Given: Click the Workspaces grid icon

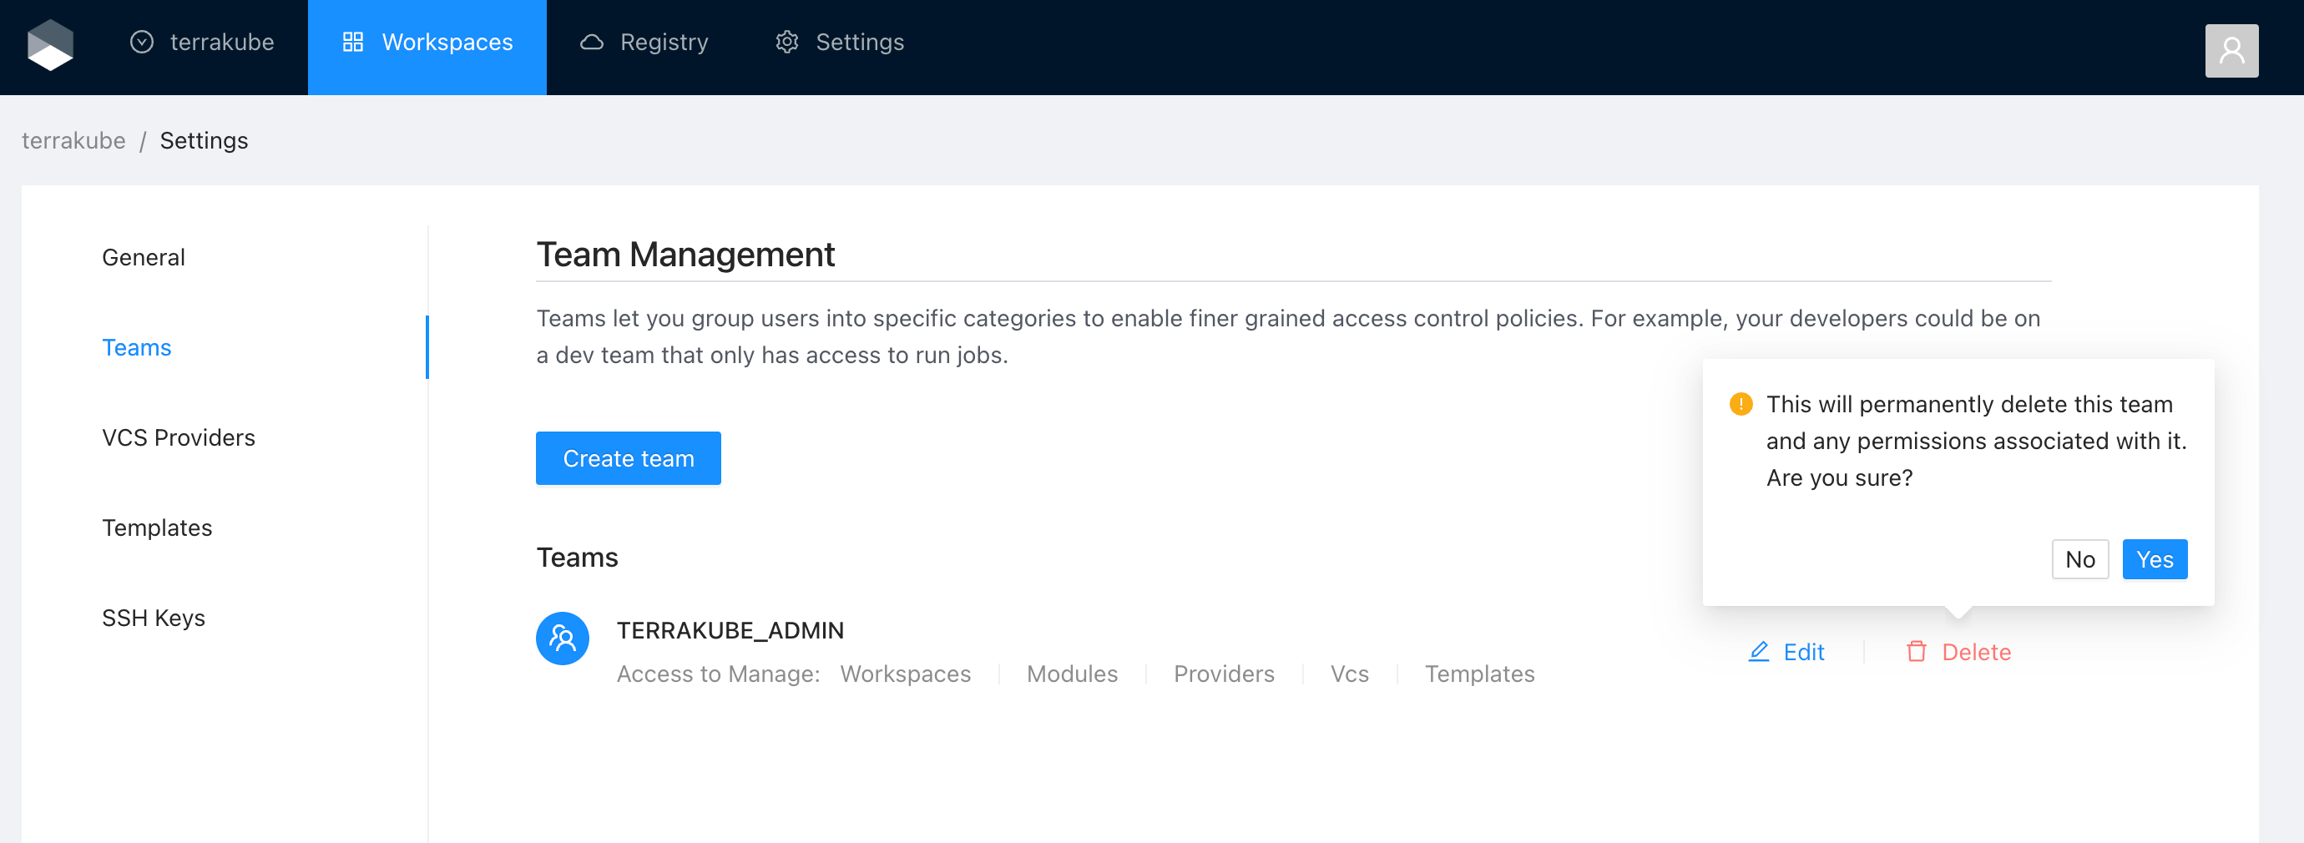Looking at the screenshot, I should 353,42.
